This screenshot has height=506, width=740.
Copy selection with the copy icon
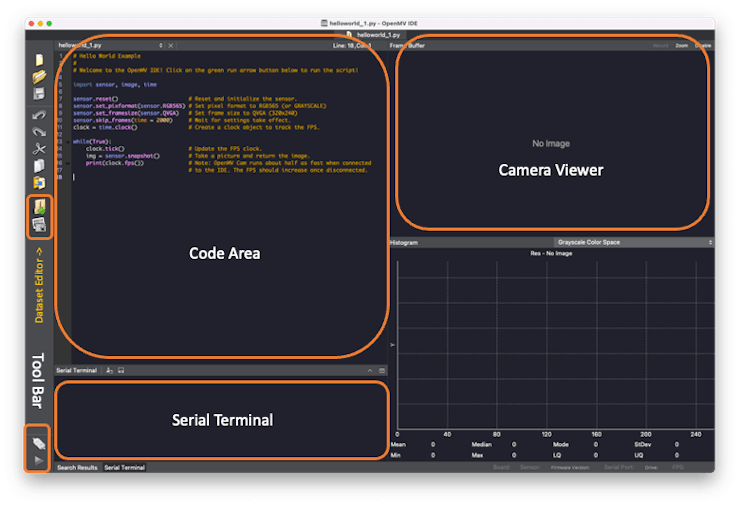point(39,166)
